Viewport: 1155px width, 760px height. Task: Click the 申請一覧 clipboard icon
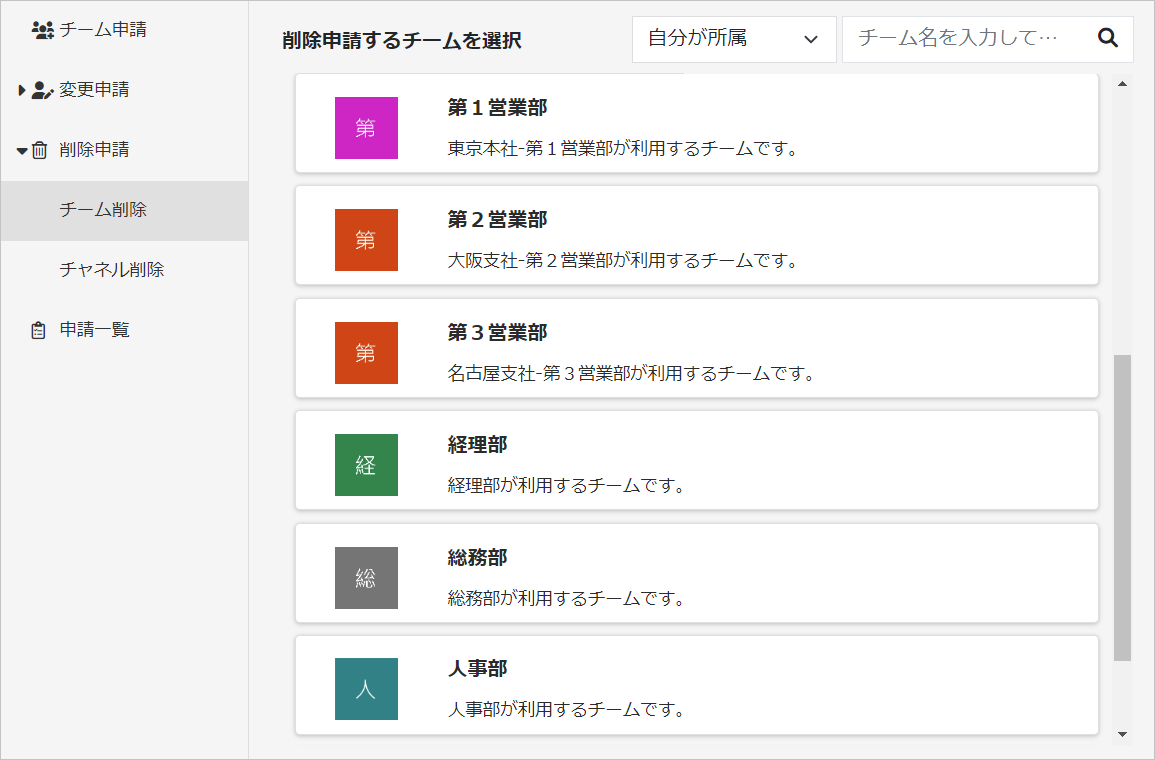[x=40, y=329]
